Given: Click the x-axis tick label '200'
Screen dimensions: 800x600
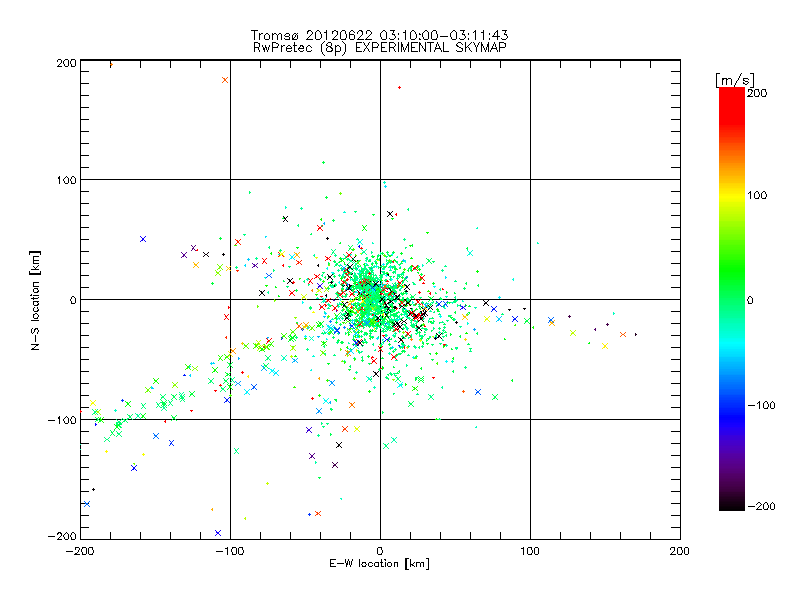Looking at the screenshot, I should point(680,551).
